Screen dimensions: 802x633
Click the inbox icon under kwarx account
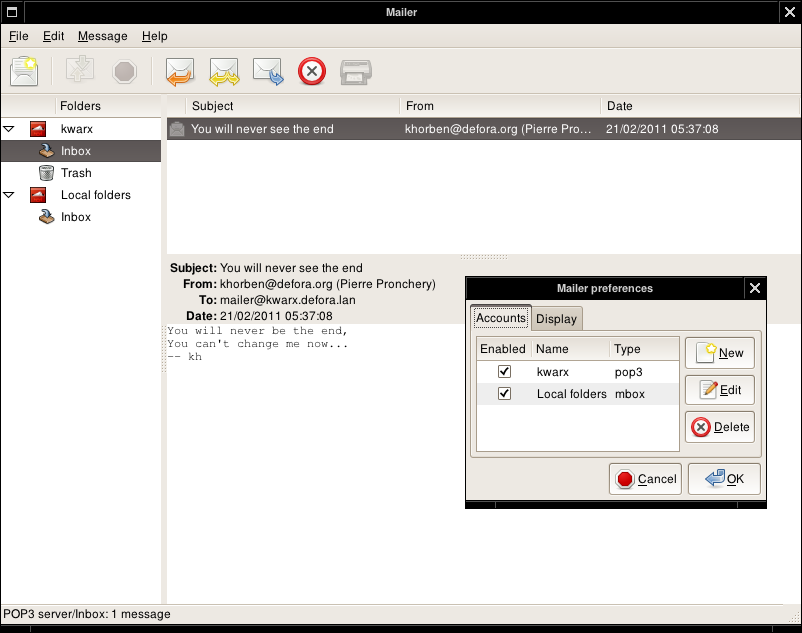pyautogui.click(x=47, y=151)
